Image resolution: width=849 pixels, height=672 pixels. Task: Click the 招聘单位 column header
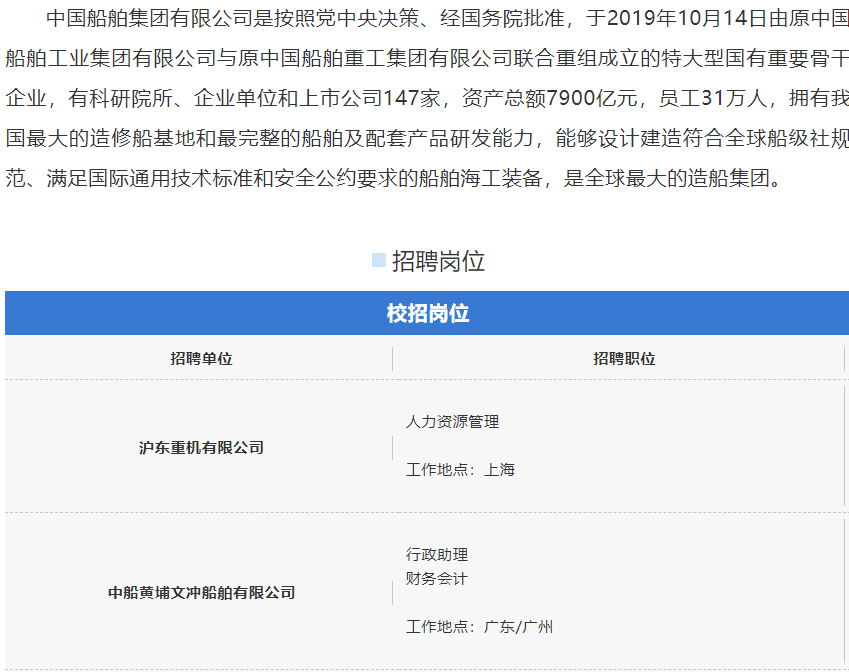[x=201, y=358]
